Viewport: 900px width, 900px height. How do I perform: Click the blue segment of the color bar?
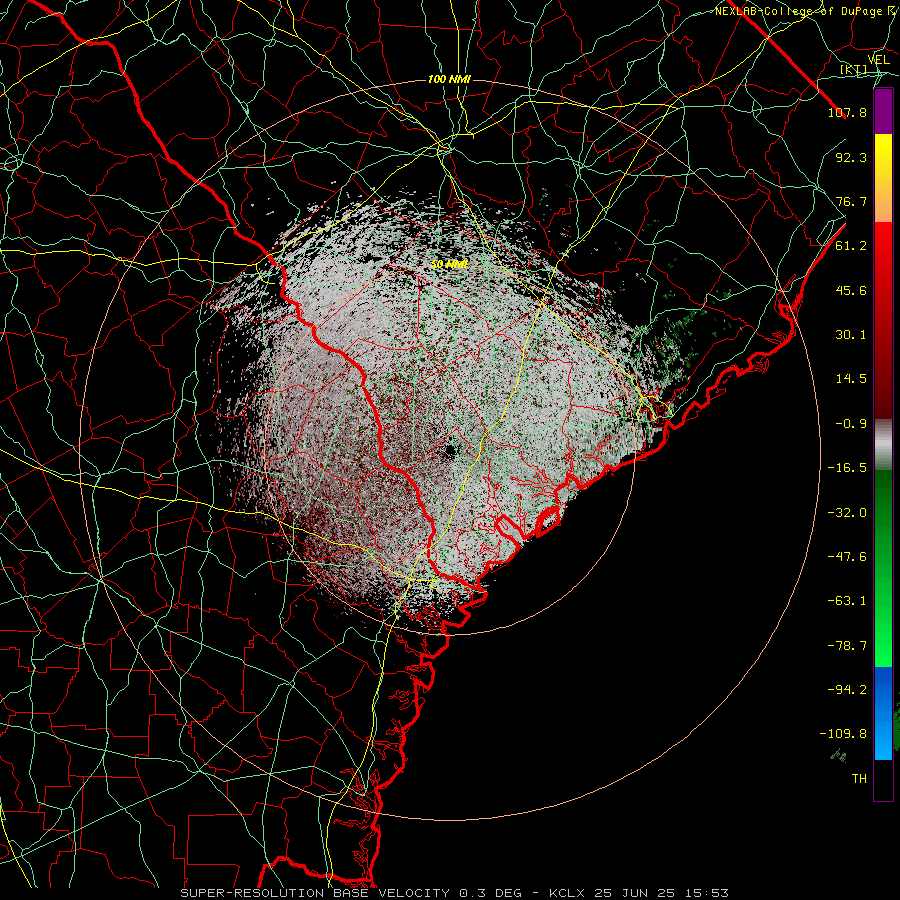coord(883,713)
